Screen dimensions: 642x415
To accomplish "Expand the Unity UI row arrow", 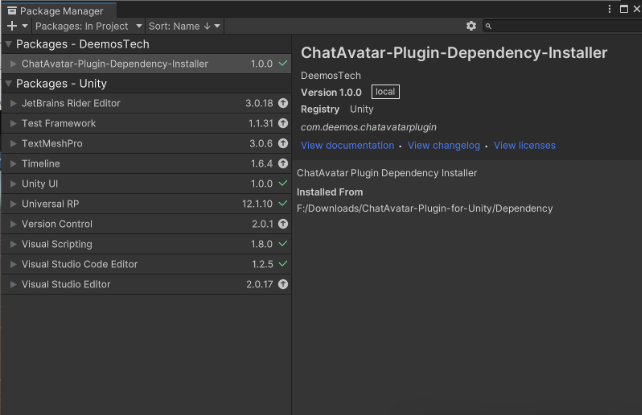I will [x=13, y=184].
